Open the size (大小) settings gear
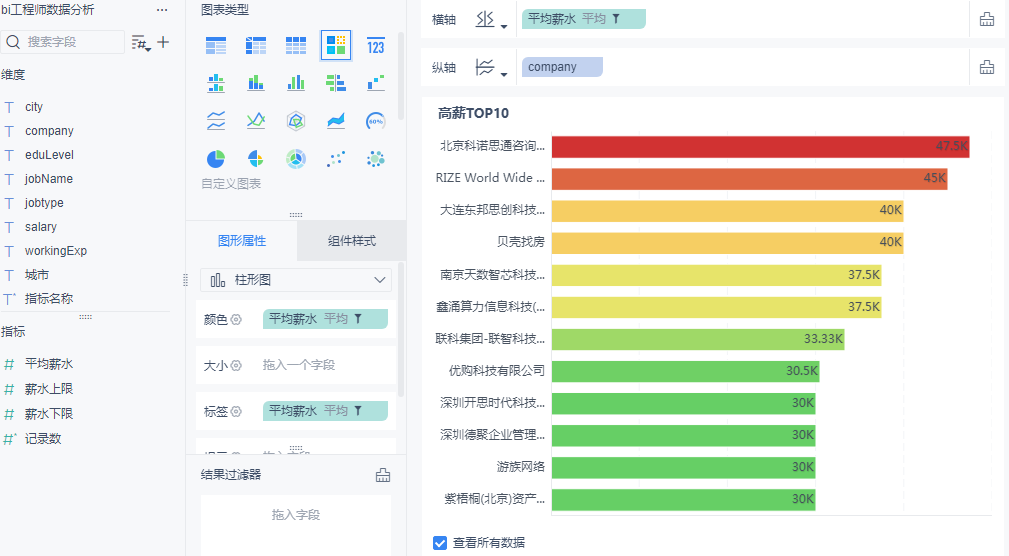Image resolution: width=1009 pixels, height=556 pixels. click(x=236, y=366)
